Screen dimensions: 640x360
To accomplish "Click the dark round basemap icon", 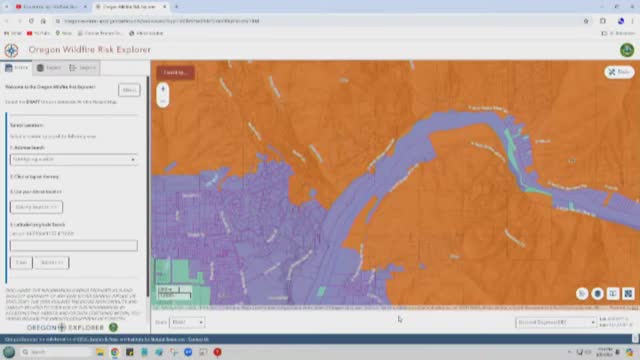I will (x=598, y=293).
